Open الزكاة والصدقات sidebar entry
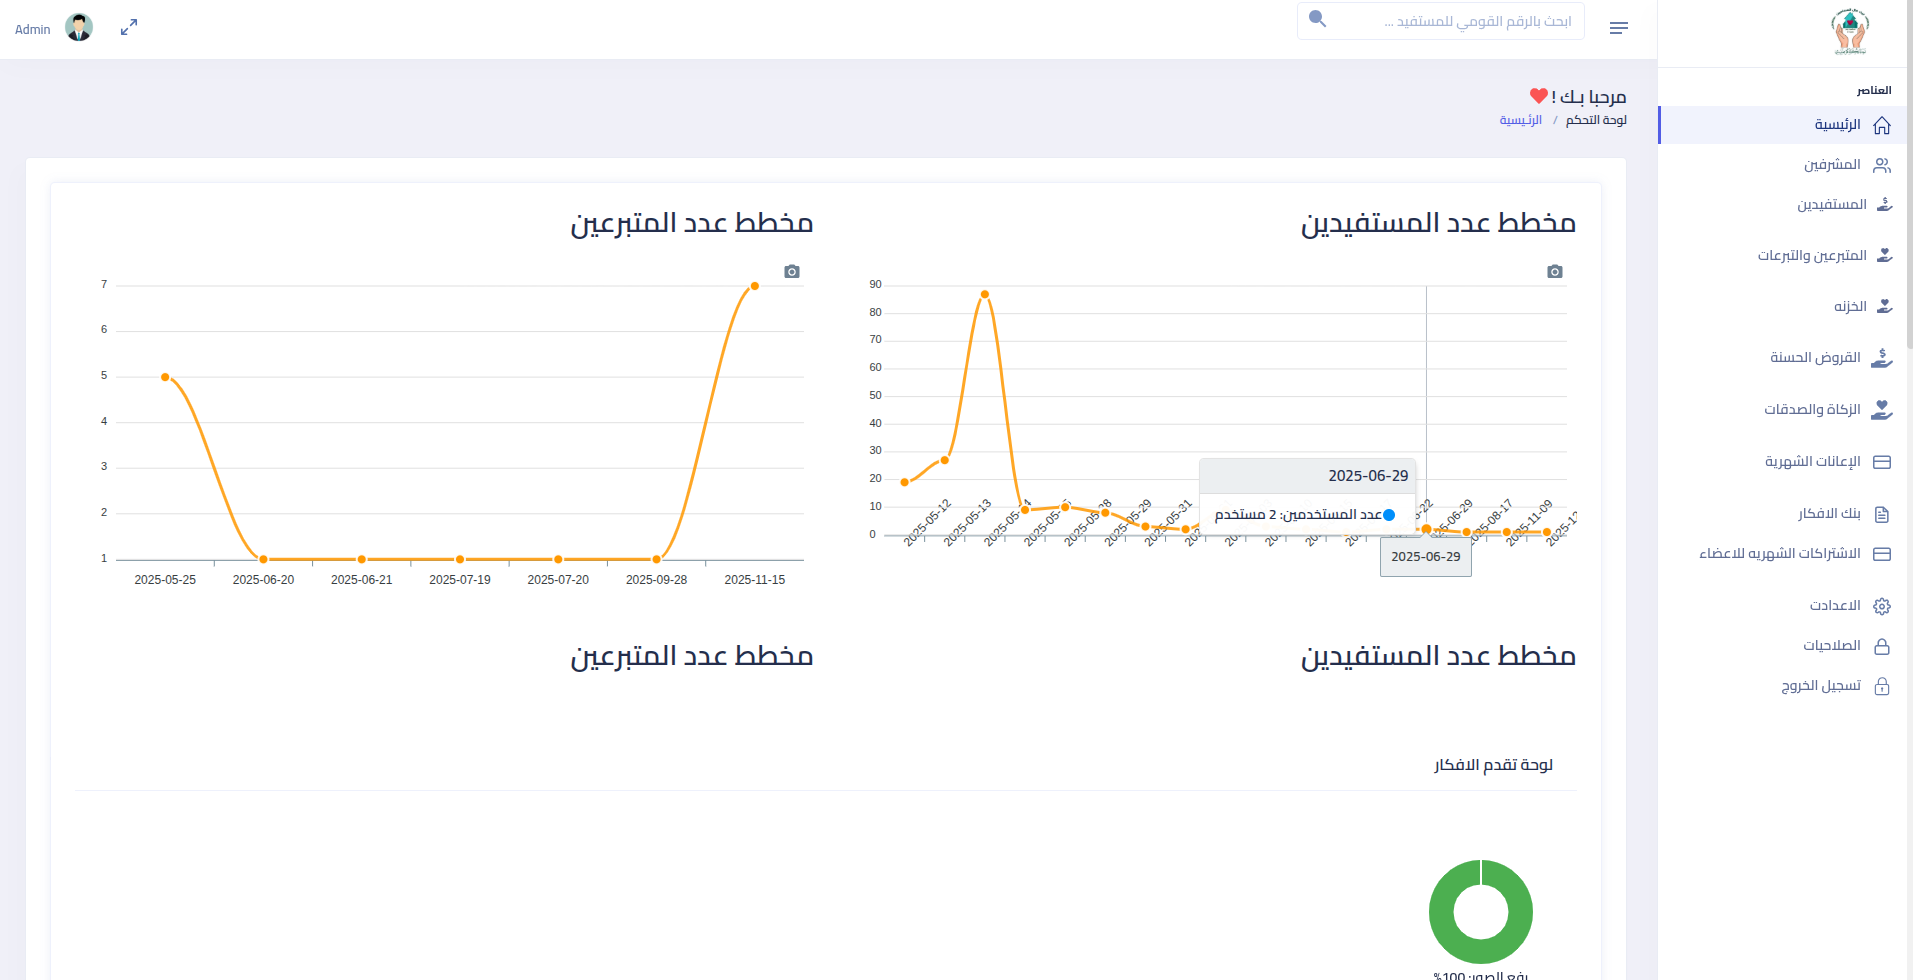The width and height of the screenshot is (1913, 980). [x=1812, y=410]
